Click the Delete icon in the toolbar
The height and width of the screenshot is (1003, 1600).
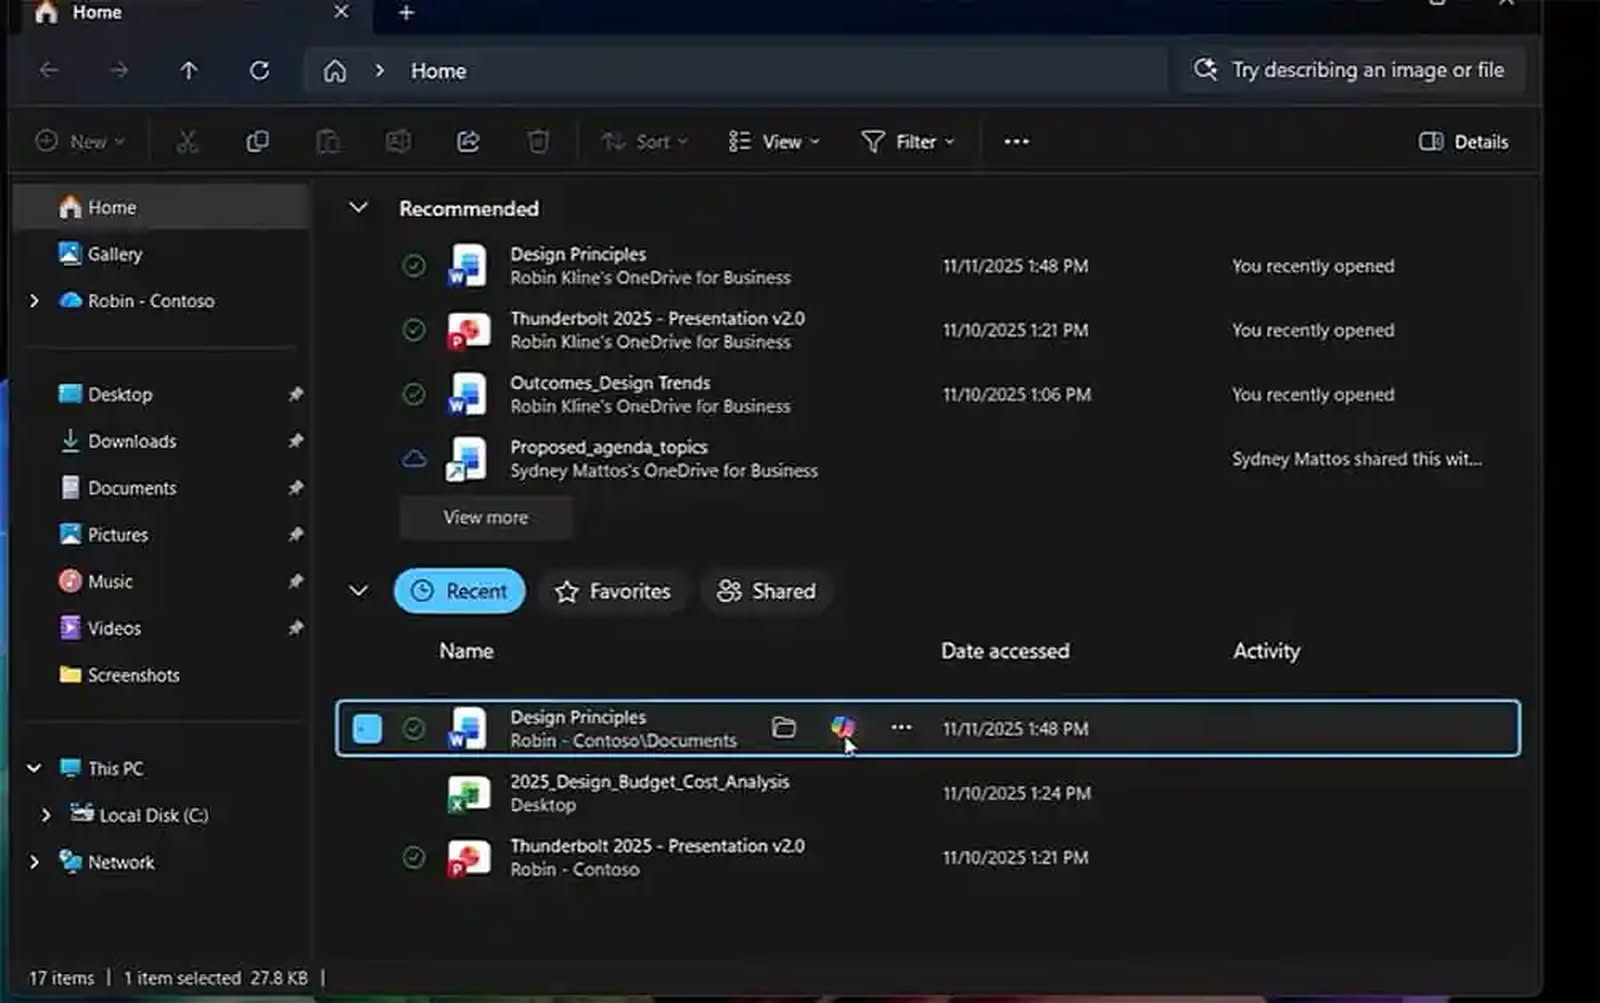tap(538, 141)
